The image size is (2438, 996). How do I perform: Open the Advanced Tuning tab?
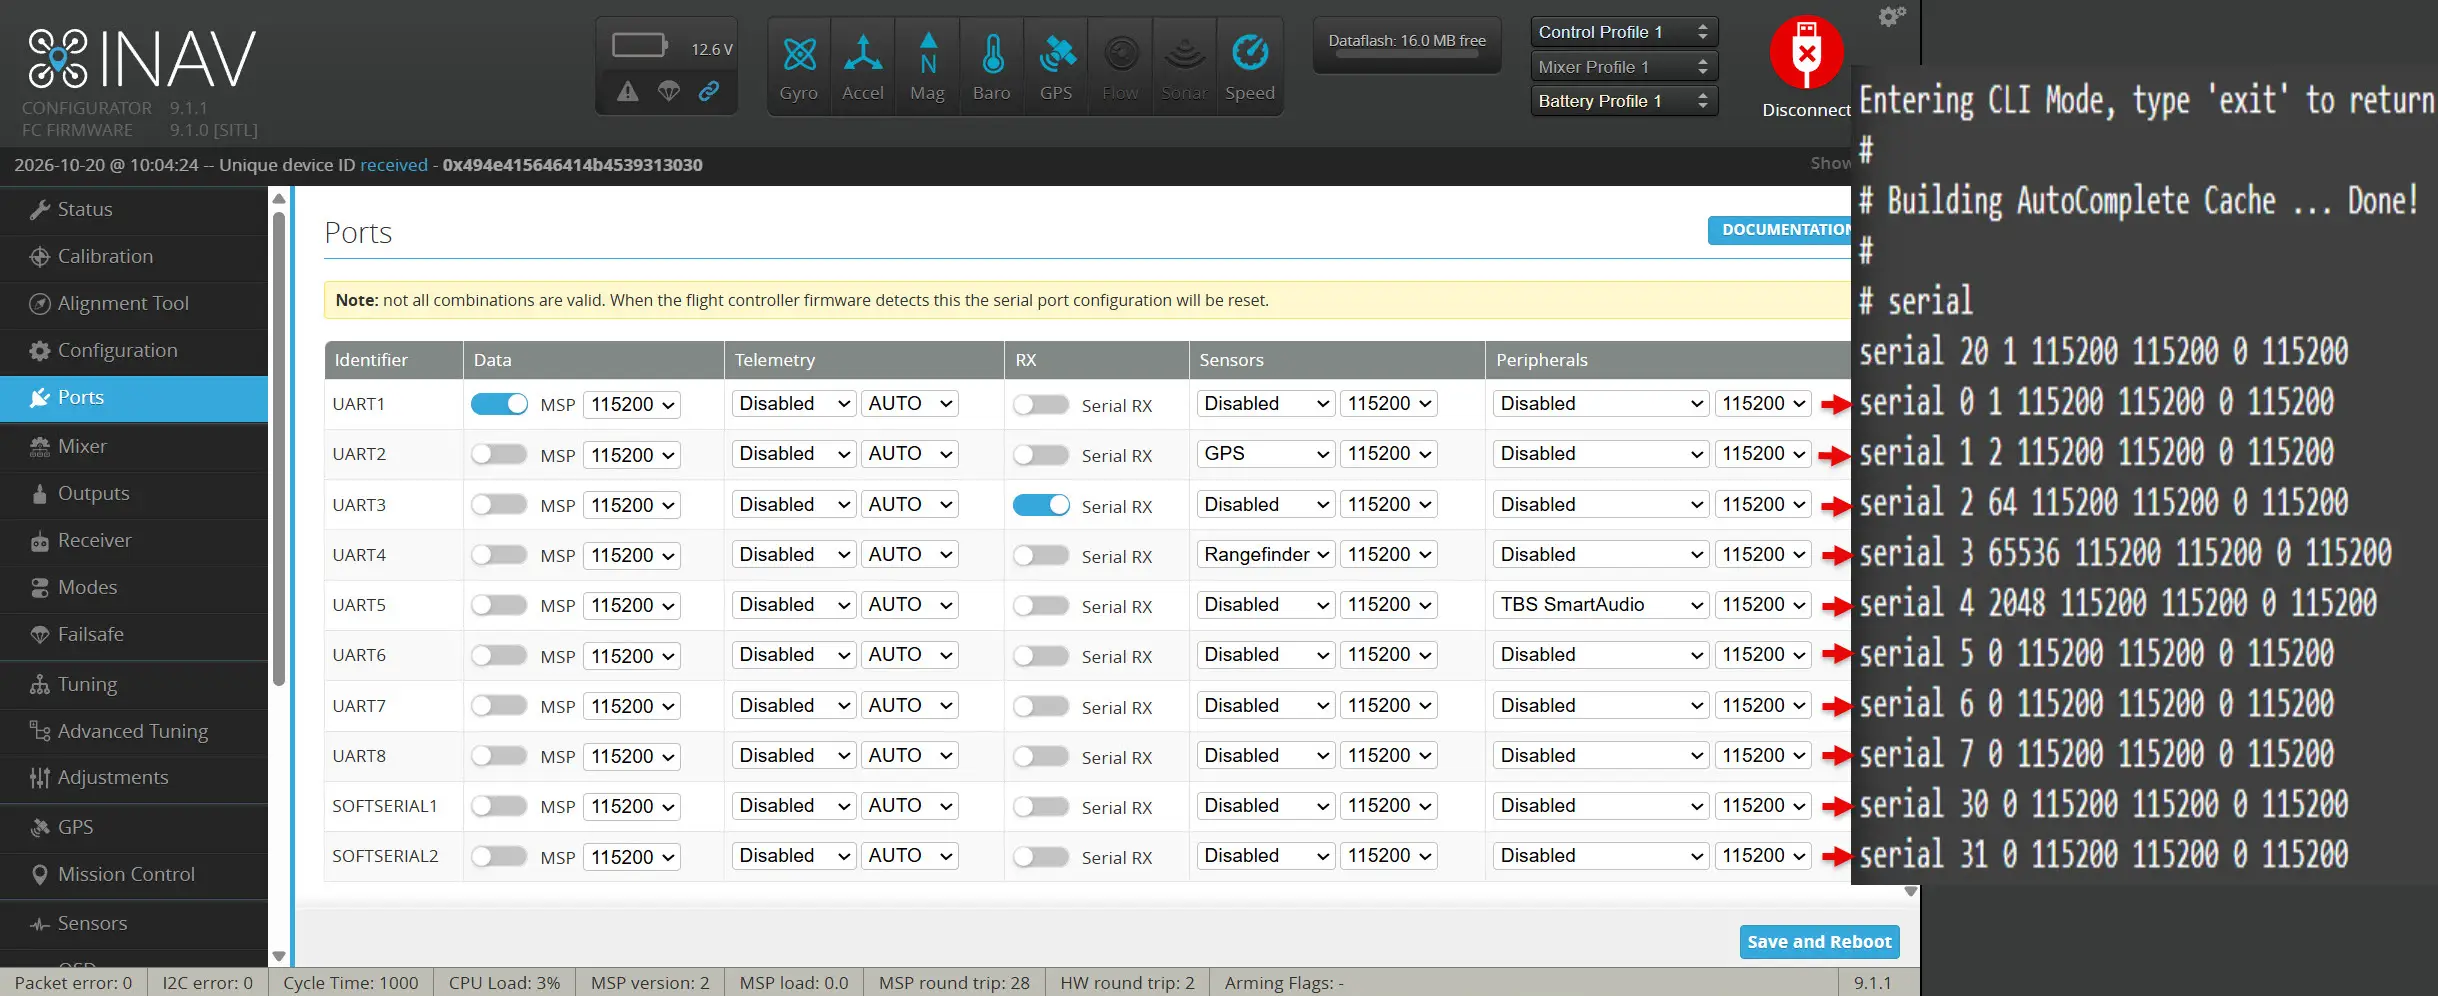point(134,732)
